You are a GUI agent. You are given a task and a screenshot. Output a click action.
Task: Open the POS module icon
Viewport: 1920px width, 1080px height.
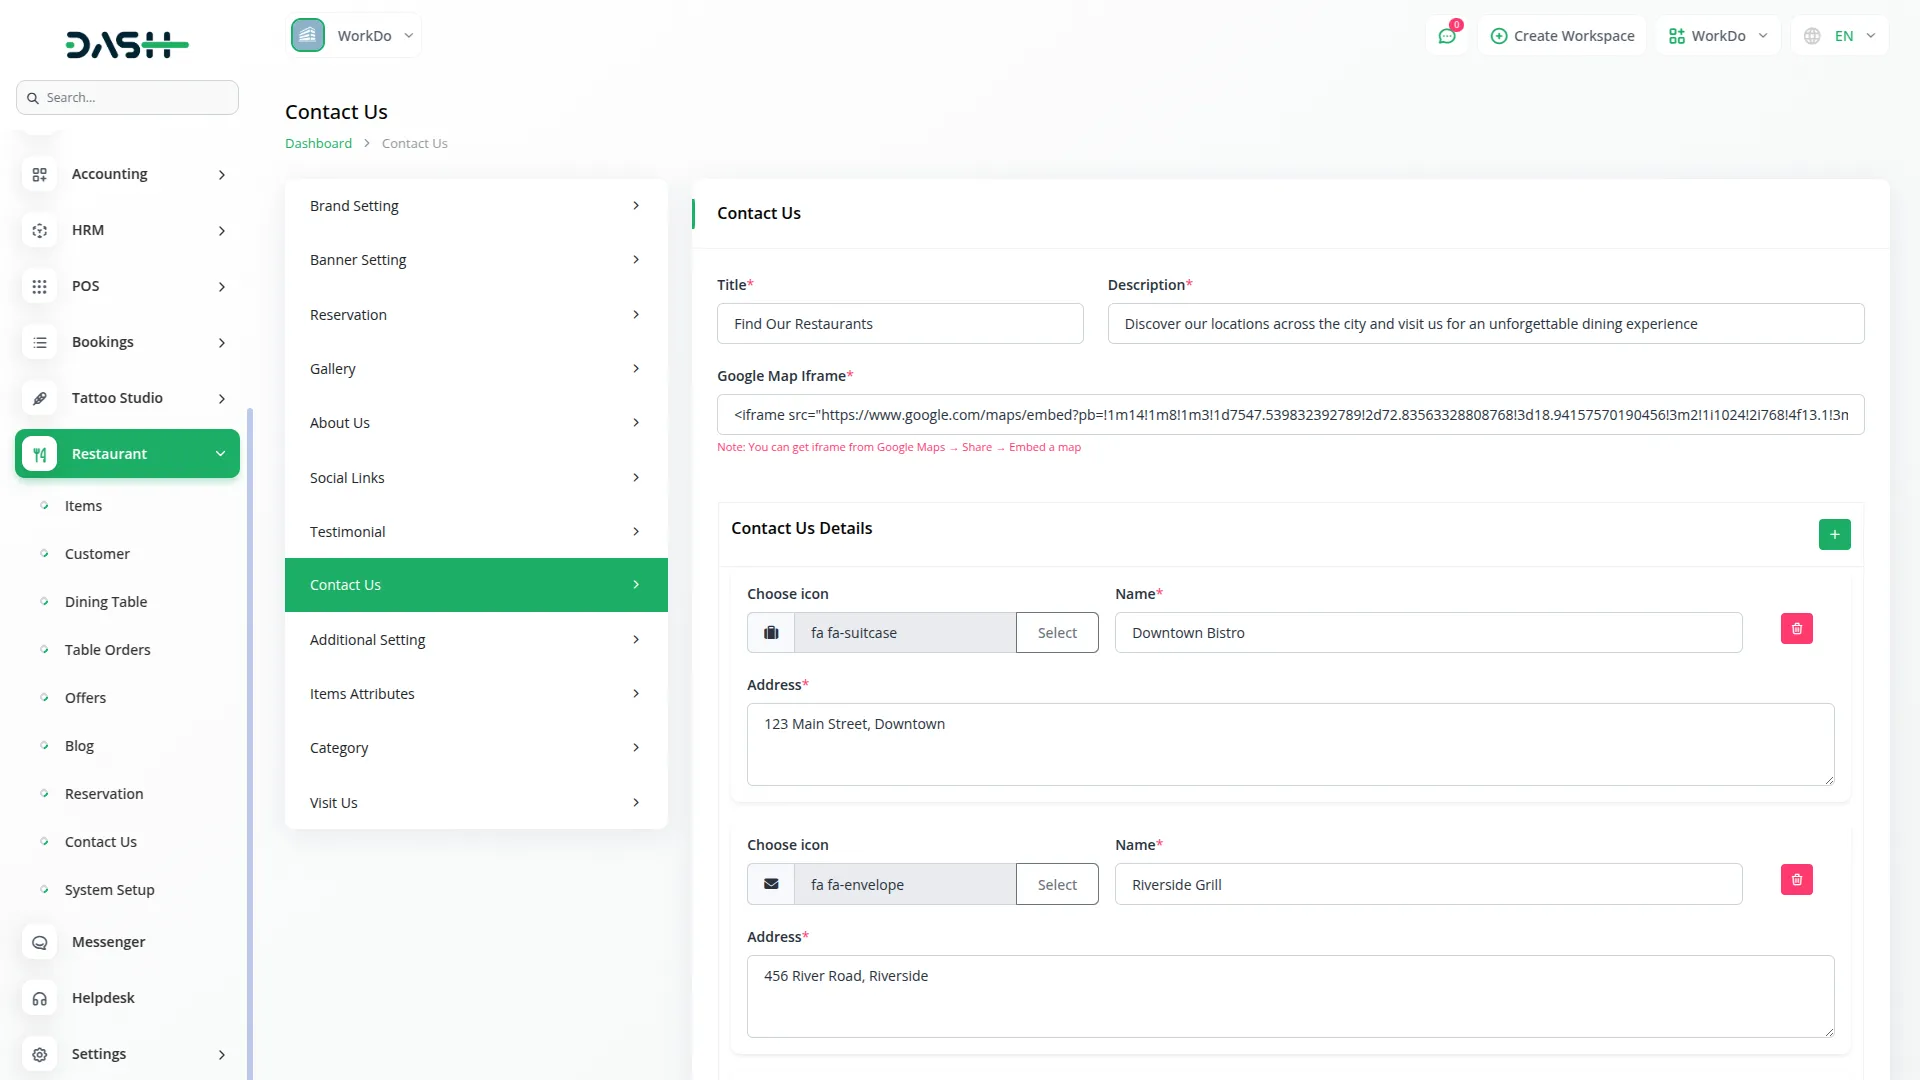40,287
